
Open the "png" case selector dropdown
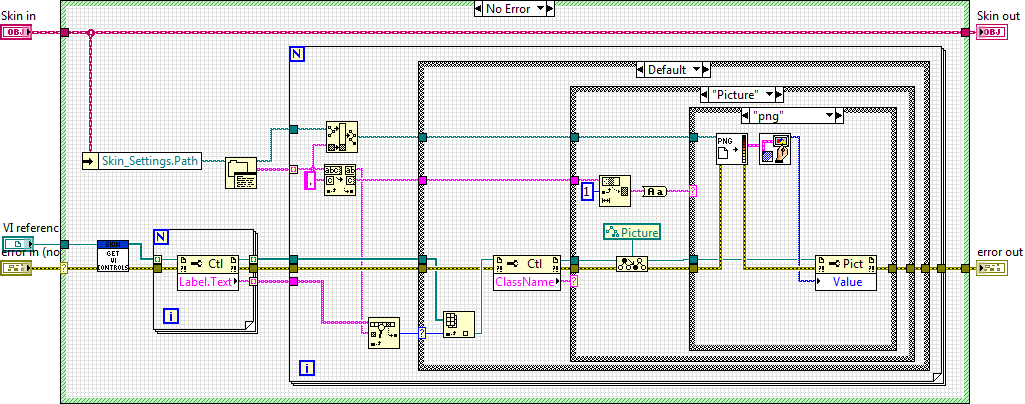(x=830, y=116)
